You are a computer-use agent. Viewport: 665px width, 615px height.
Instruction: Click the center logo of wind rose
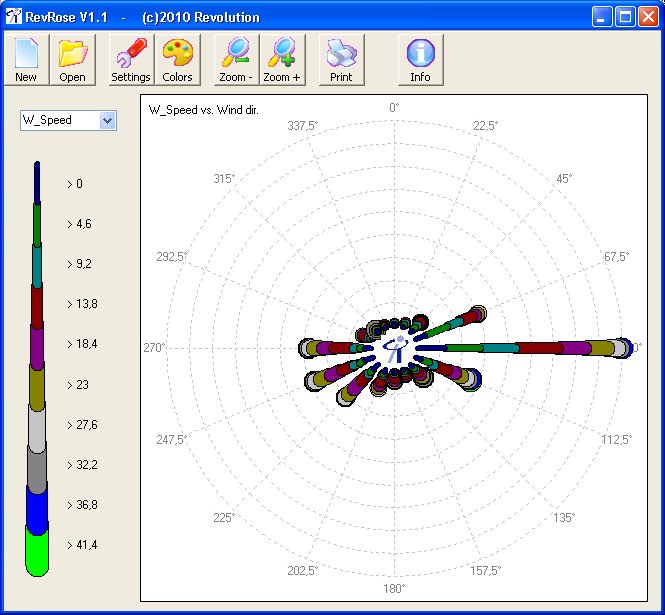[x=395, y=349]
